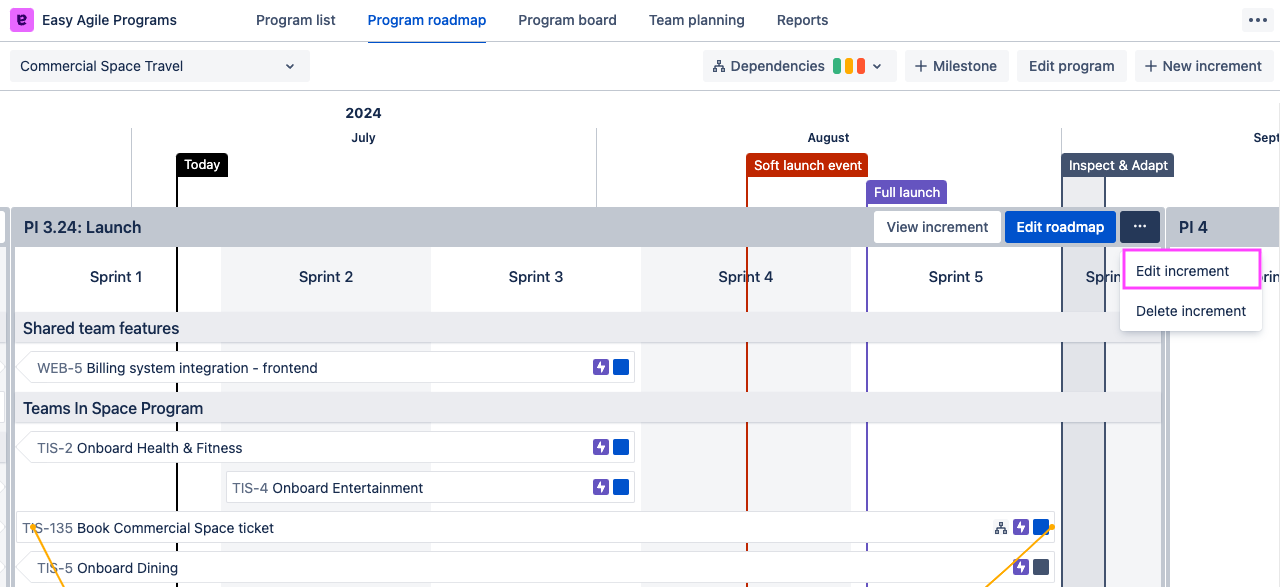Select Edit increment from the menu
This screenshot has width=1280, height=587.
[1182, 271]
